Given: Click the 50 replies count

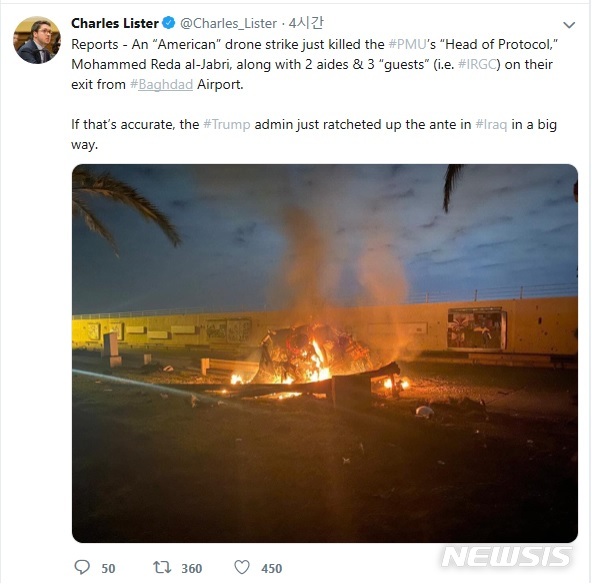Looking at the screenshot, I should coord(108,568).
